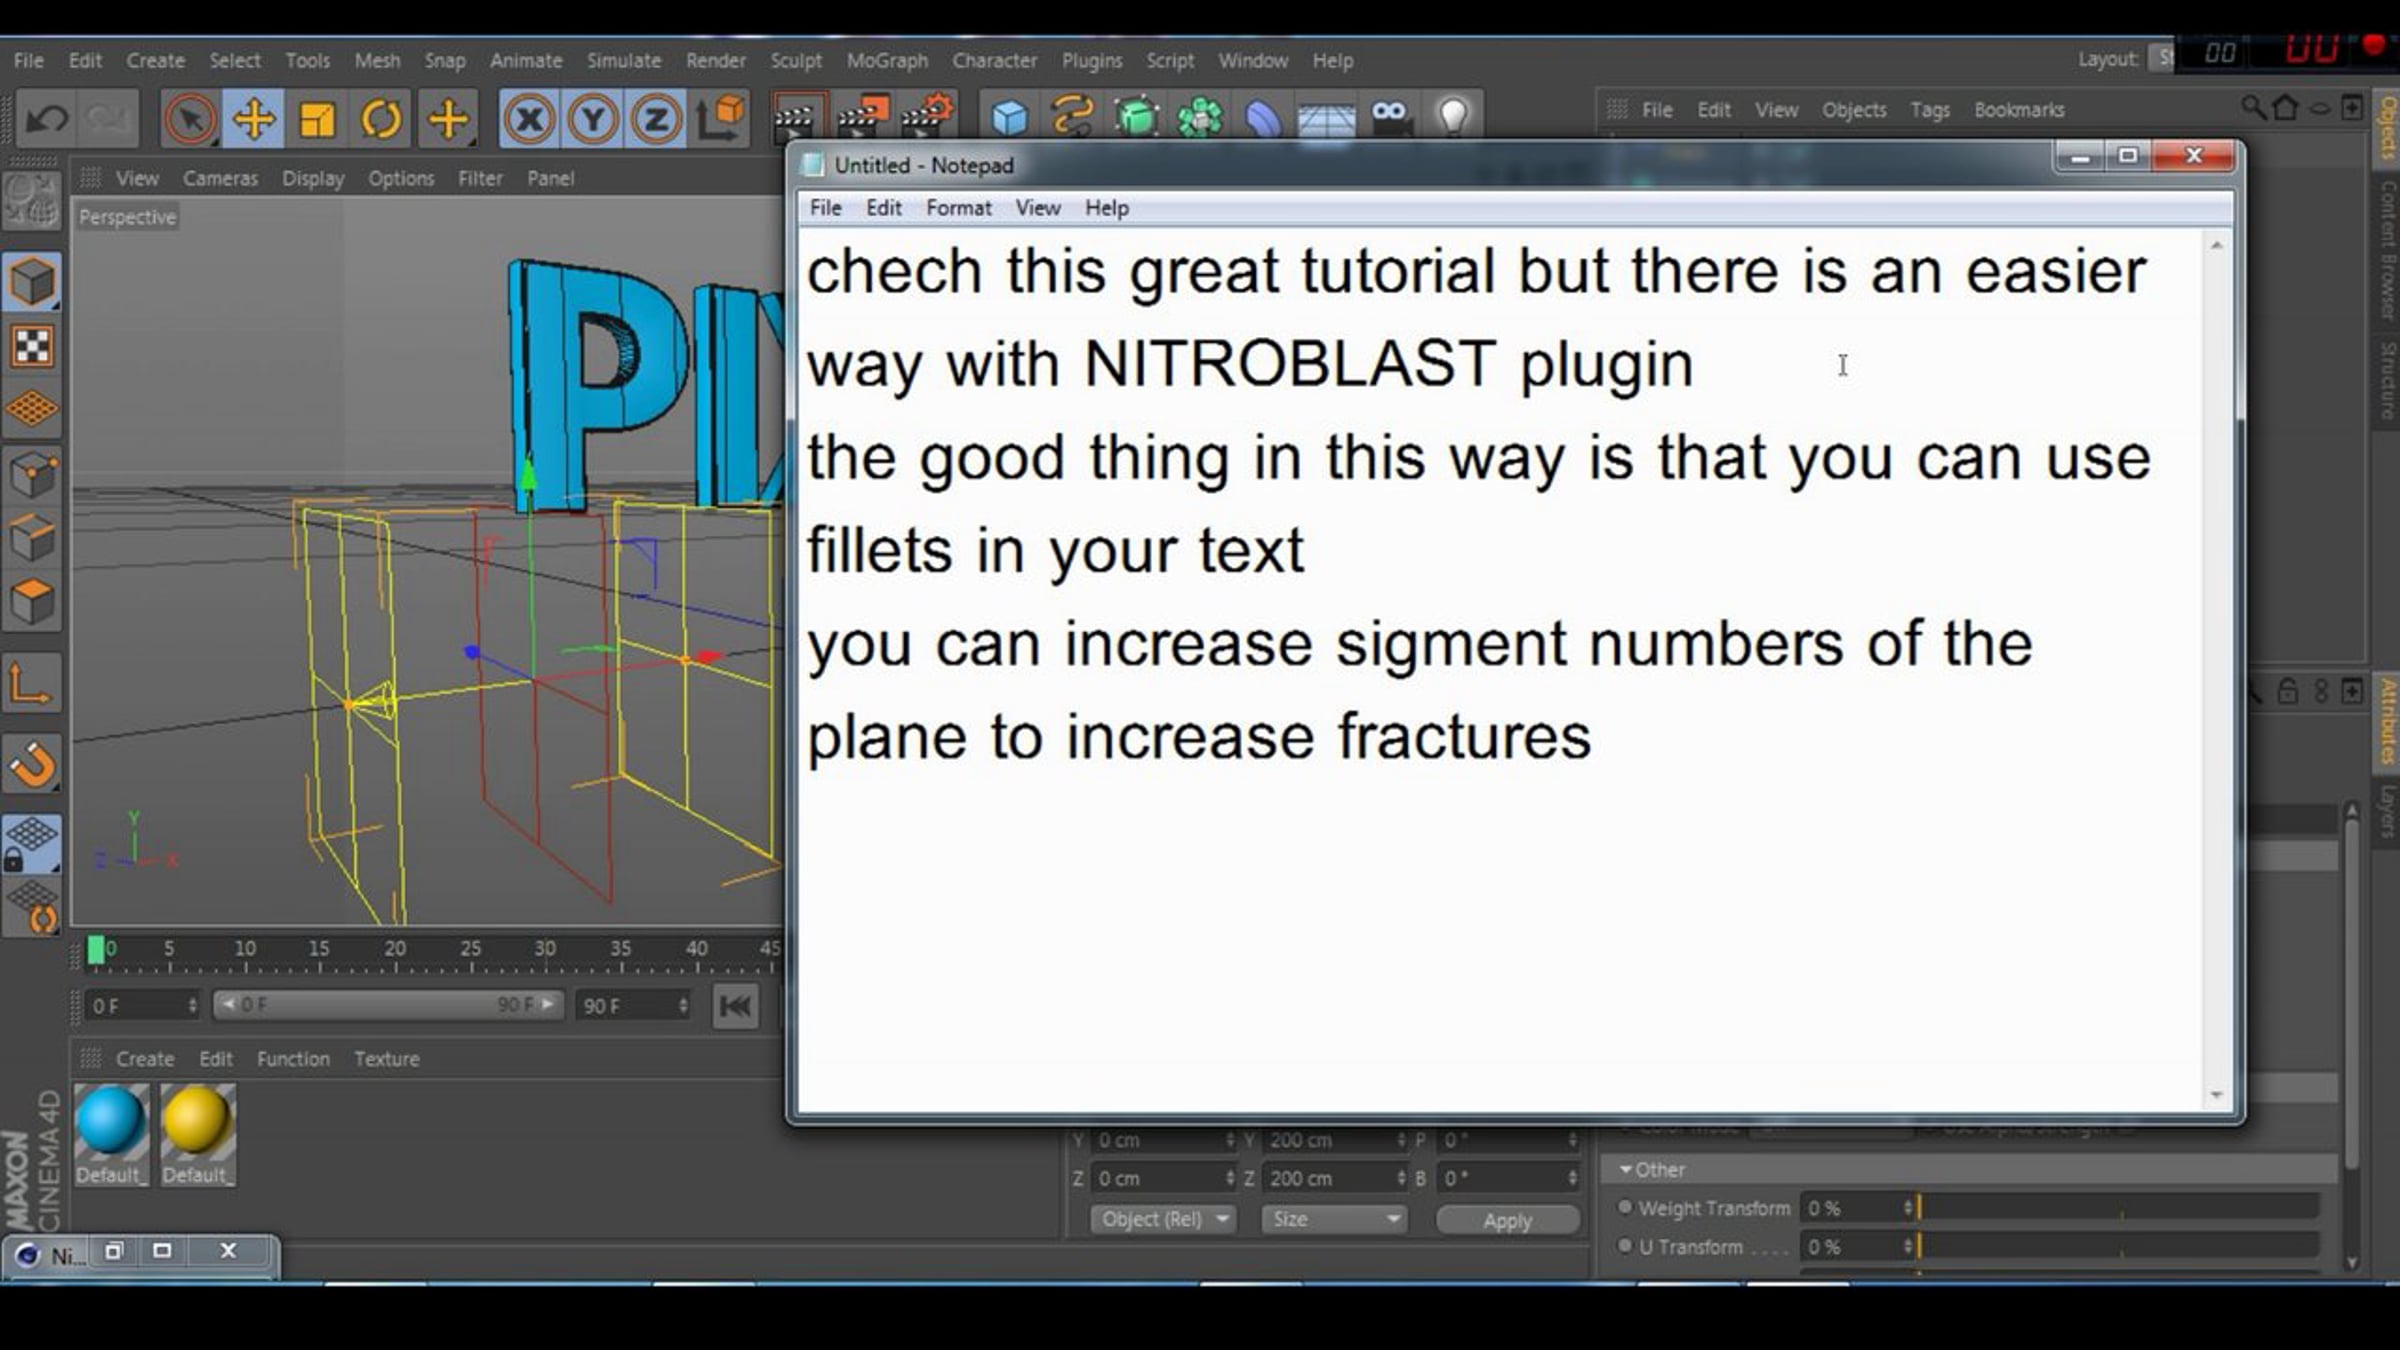Toggle U Transform animation dot
Image resolution: width=2400 pixels, height=1350 pixels.
[x=1625, y=1246]
